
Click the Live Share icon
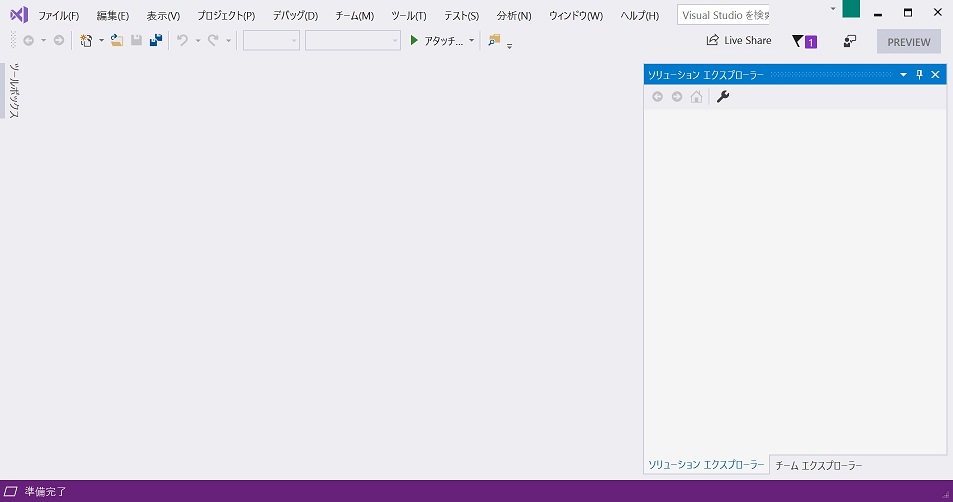point(712,40)
